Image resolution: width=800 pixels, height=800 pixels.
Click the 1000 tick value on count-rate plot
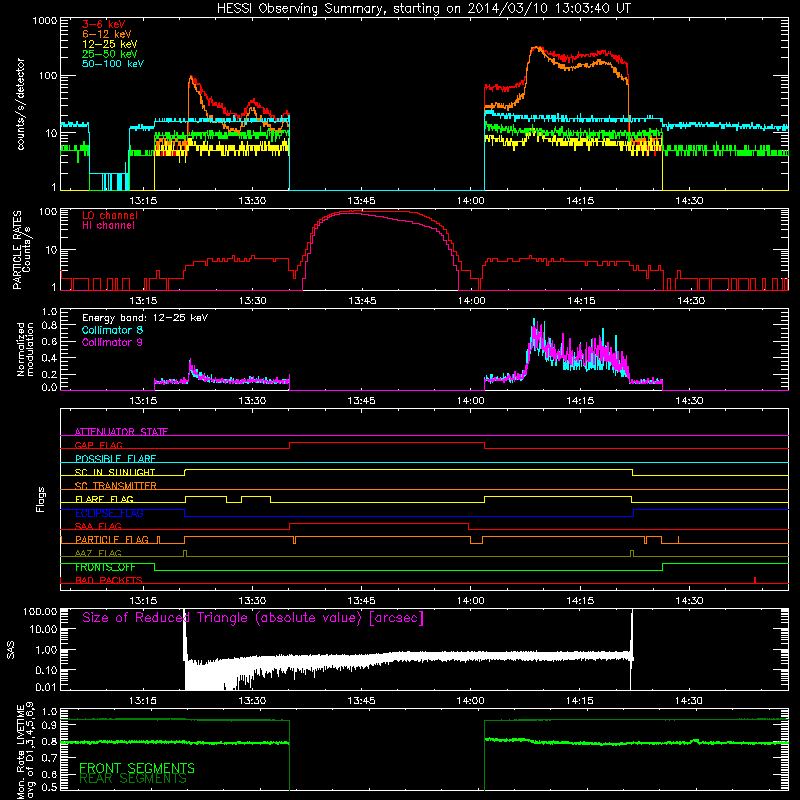[44, 21]
